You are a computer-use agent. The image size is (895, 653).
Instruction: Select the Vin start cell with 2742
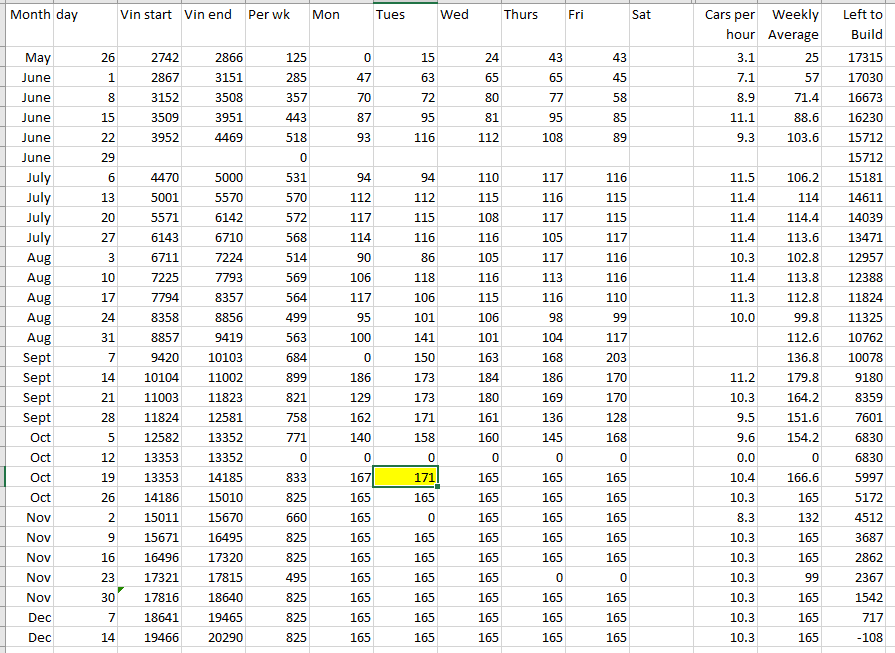(x=148, y=58)
